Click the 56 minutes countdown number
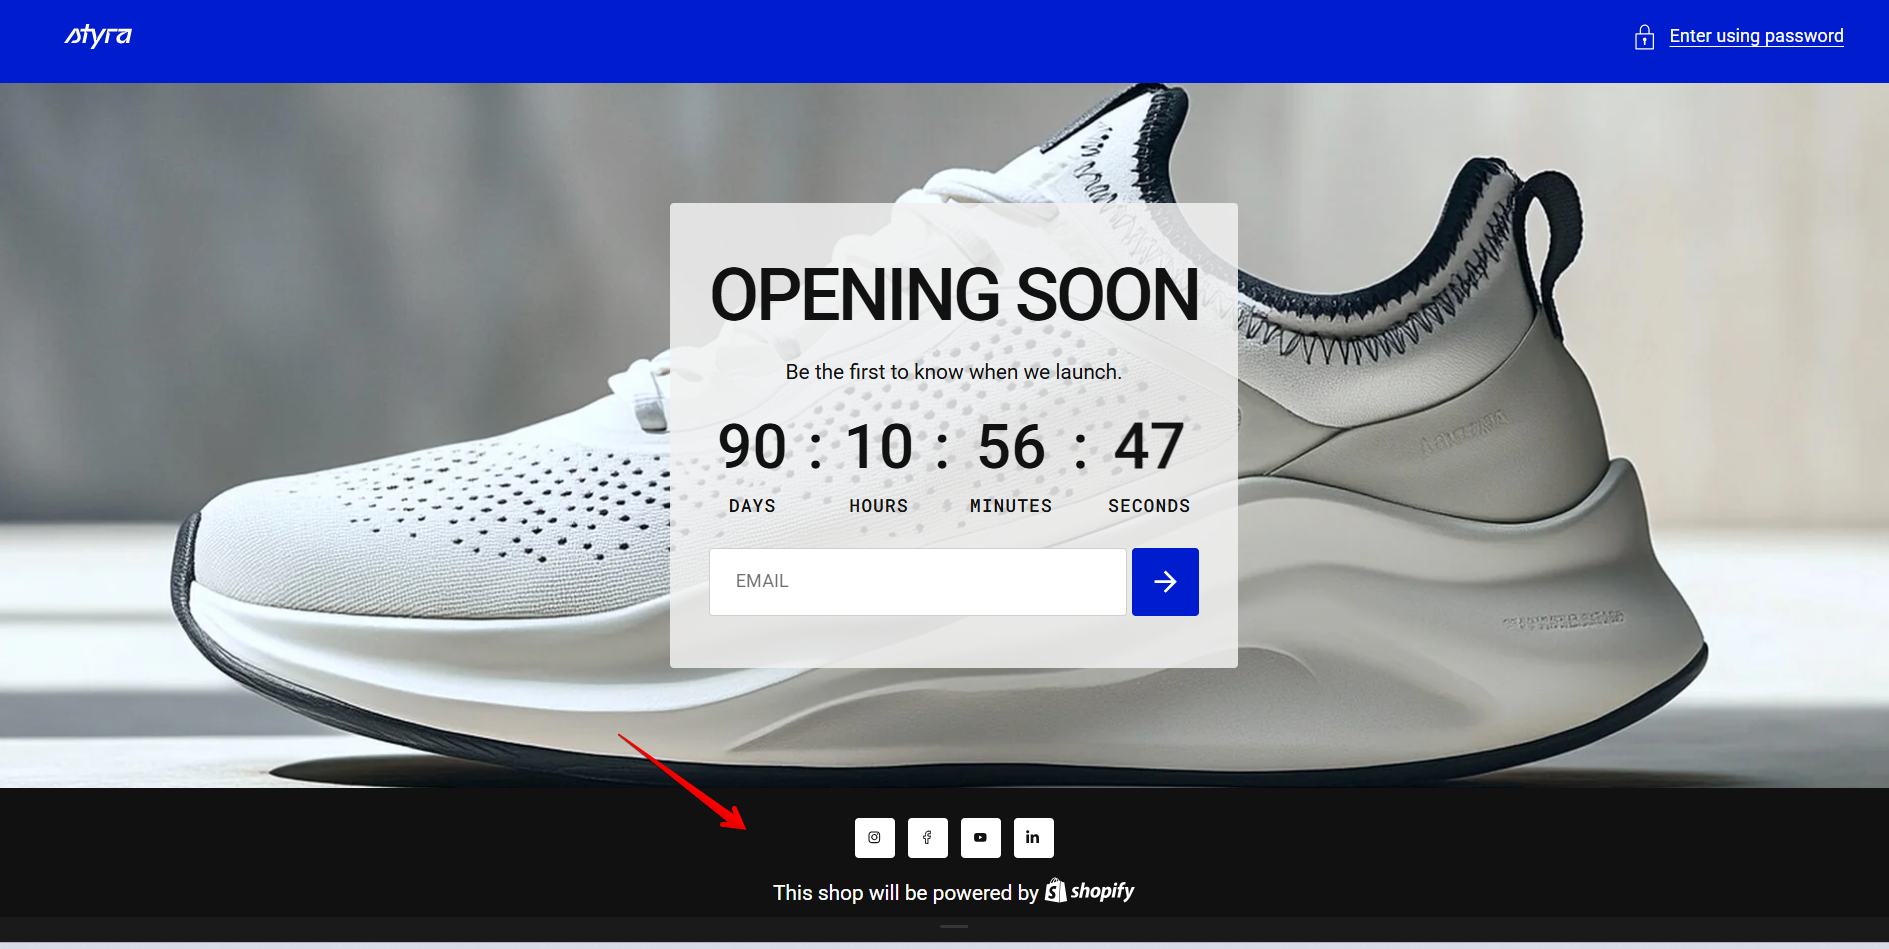Image resolution: width=1889 pixels, height=949 pixels. [1011, 446]
